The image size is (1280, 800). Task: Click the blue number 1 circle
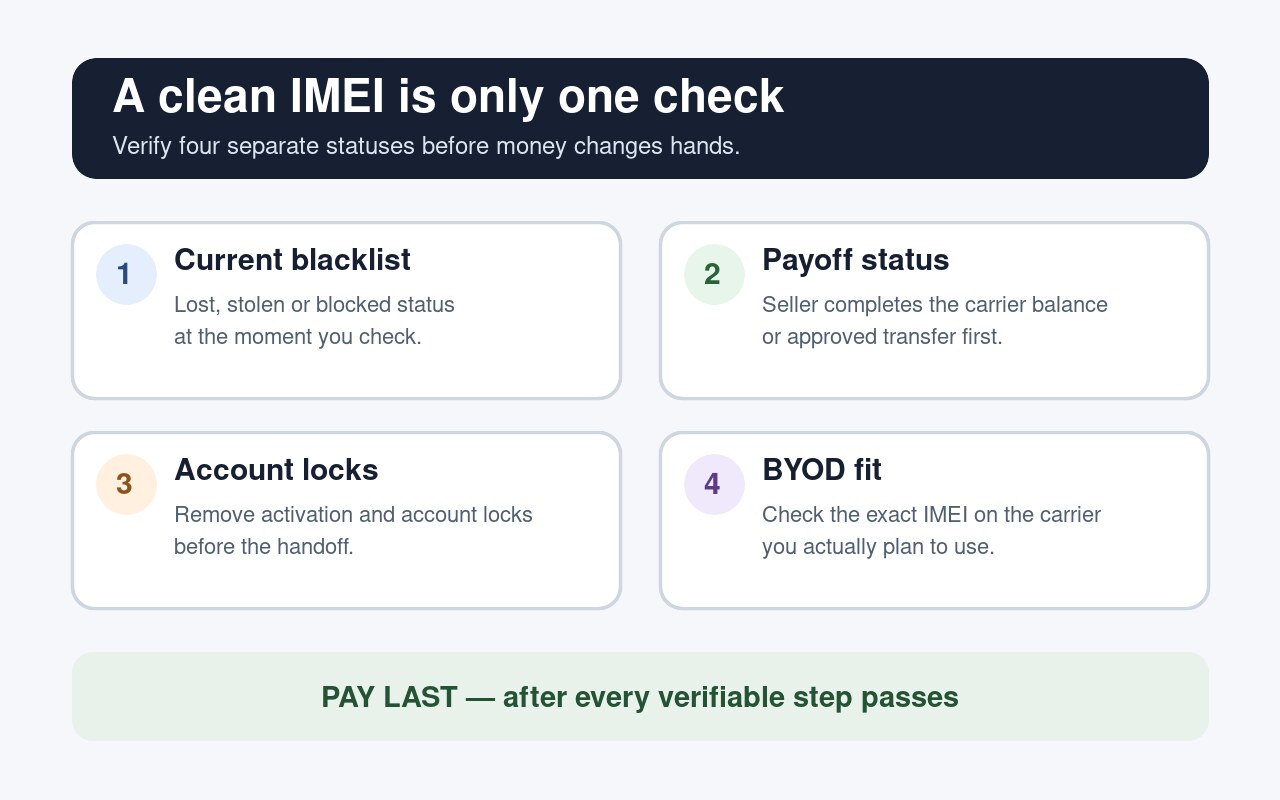(x=126, y=274)
